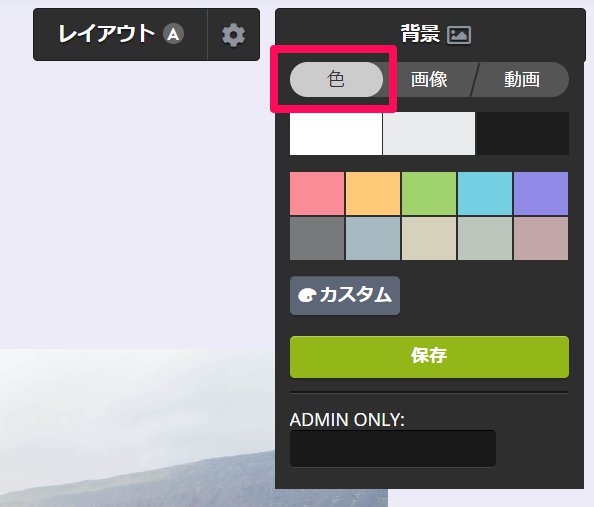Switch to the 画像 image tab
This screenshot has width=594, height=507.
click(429, 79)
